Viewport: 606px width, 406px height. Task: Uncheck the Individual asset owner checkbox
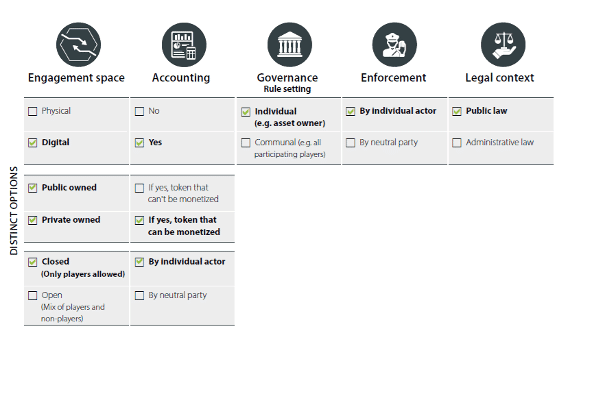pyautogui.click(x=246, y=112)
